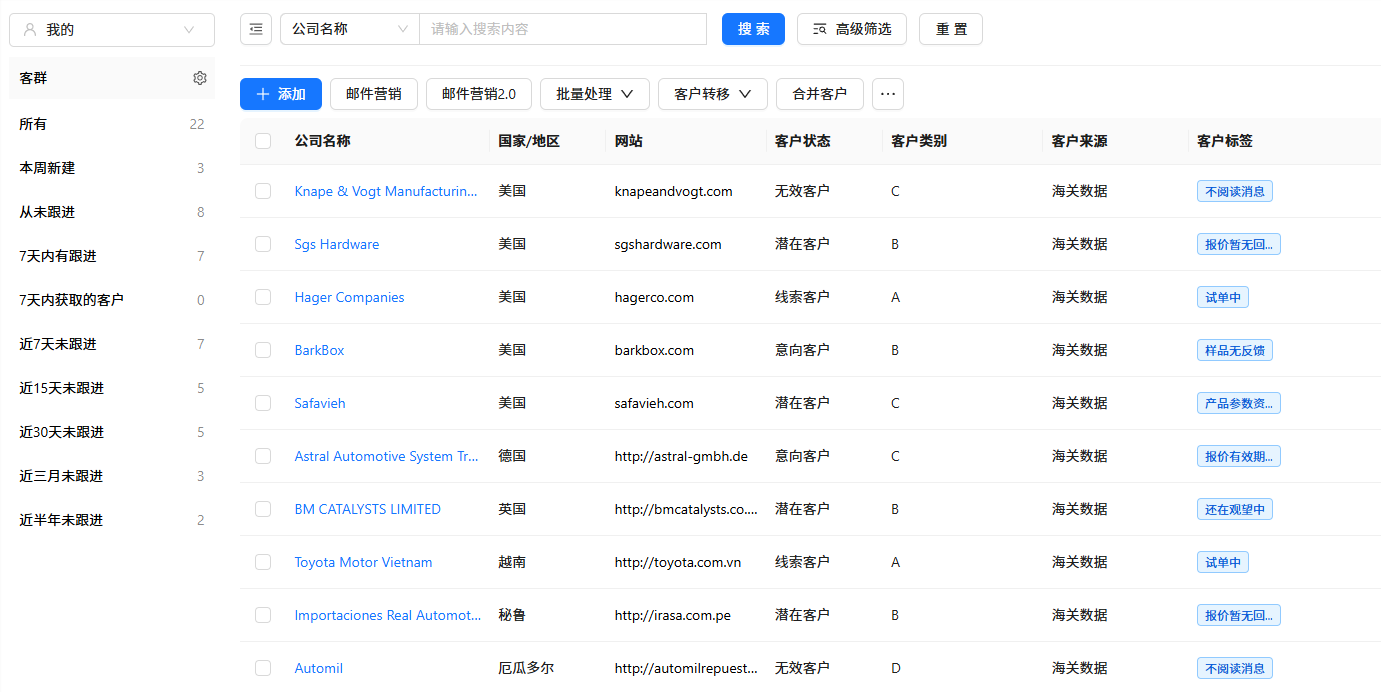The width and height of the screenshot is (1381, 692).
Task: Open the Hager Companies link
Action: [349, 297]
